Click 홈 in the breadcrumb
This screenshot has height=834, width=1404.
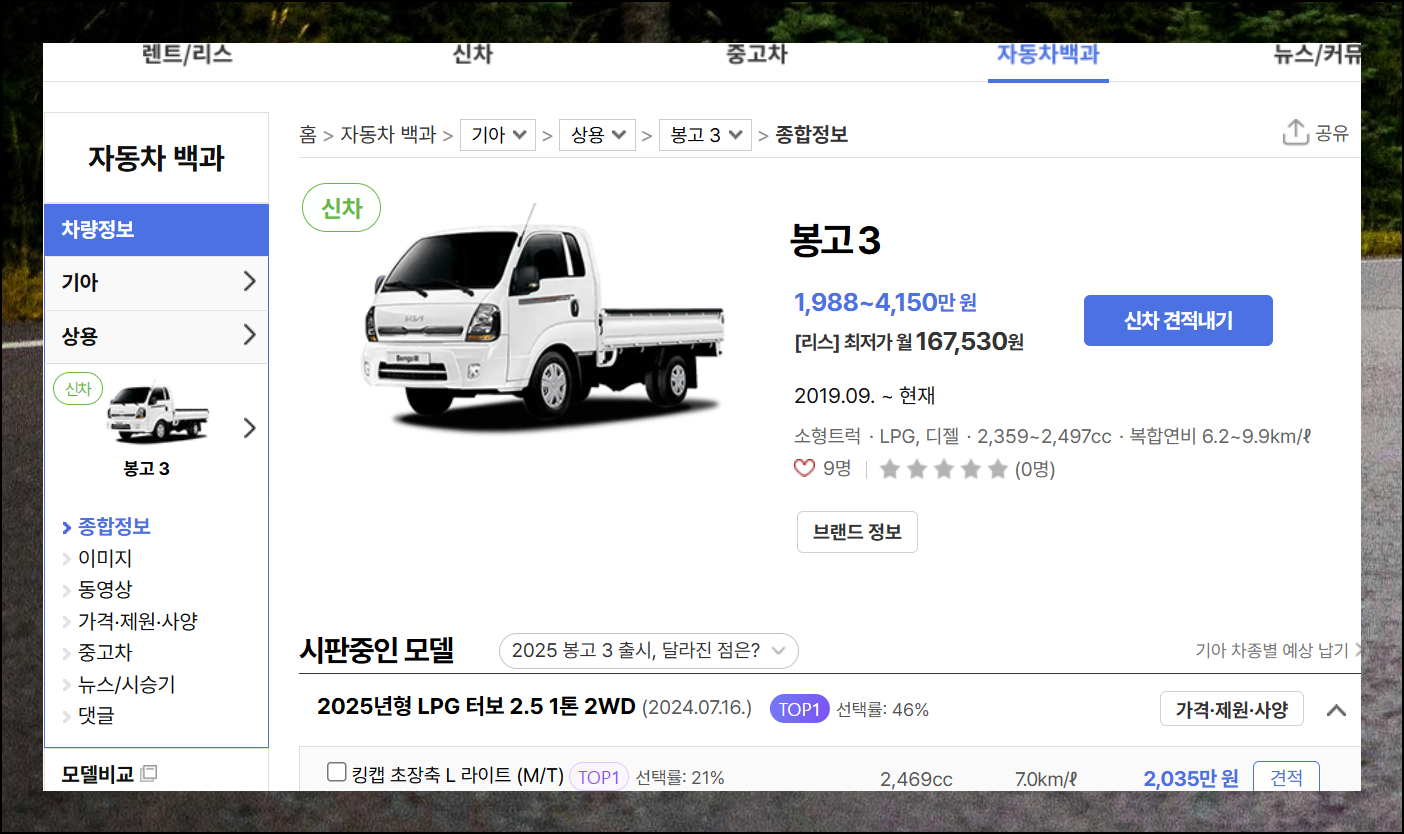308,135
